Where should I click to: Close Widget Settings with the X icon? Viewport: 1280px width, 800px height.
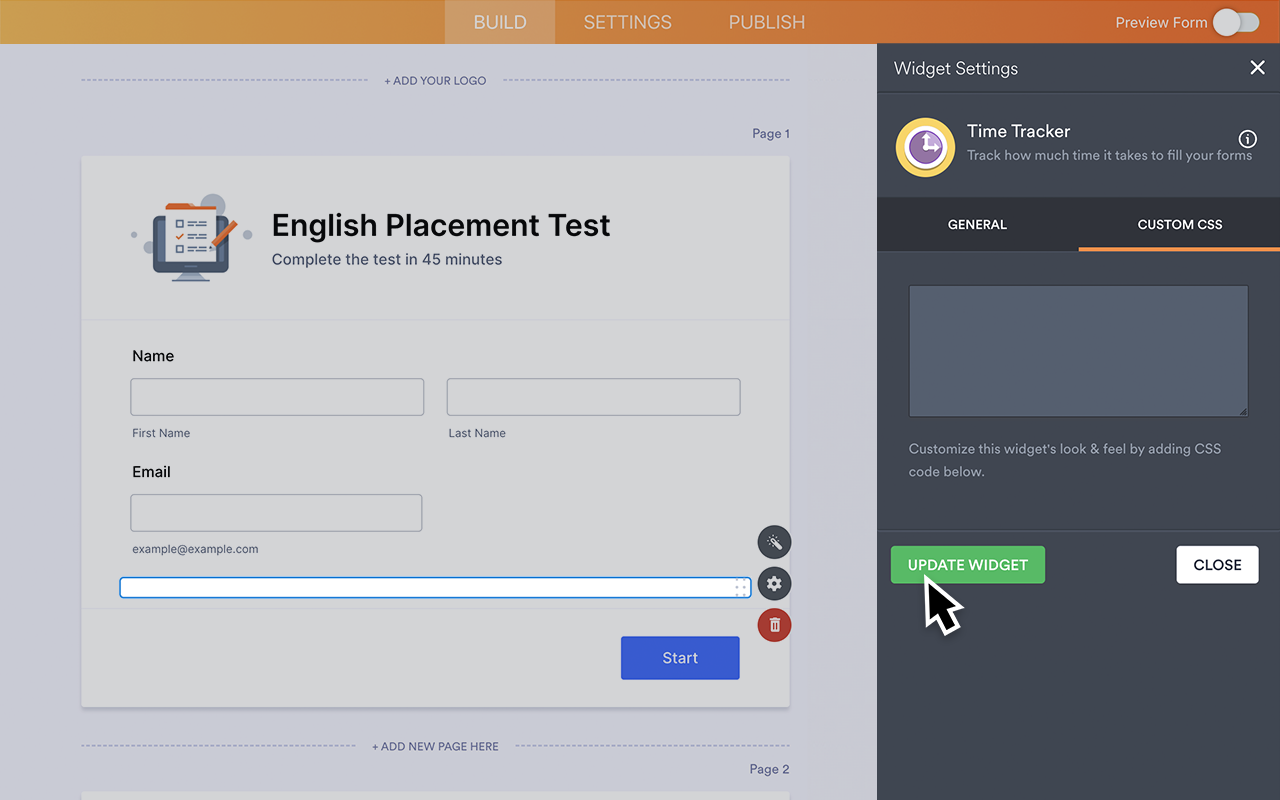coord(1257,67)
